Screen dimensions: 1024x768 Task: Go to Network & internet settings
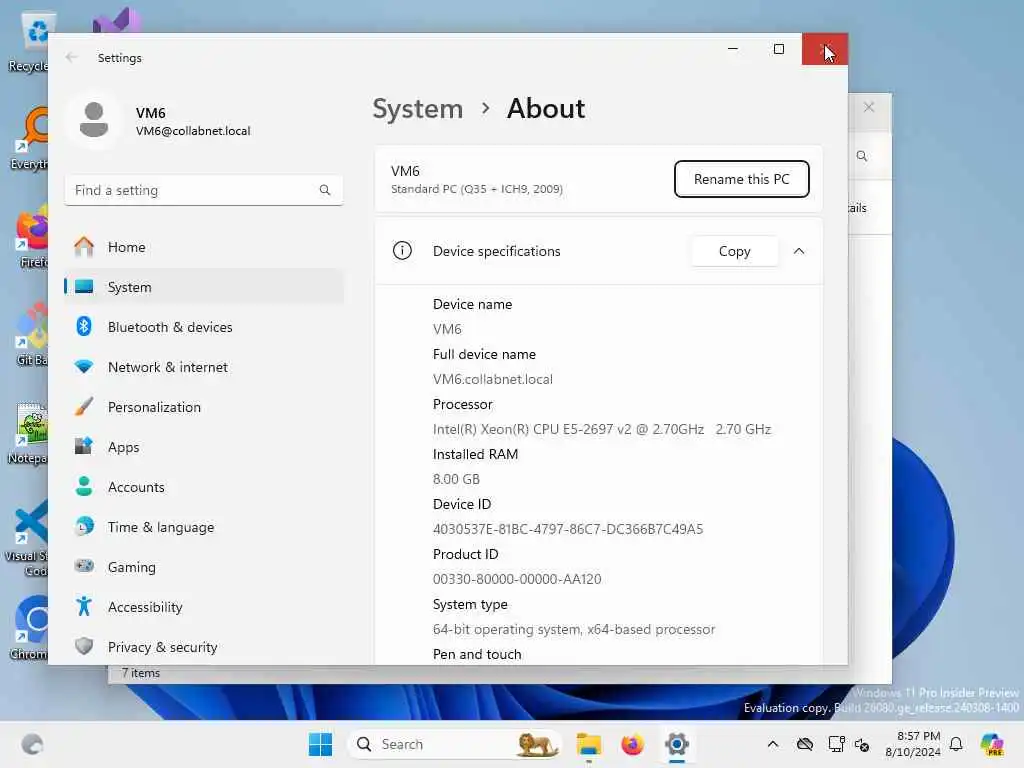204,367
